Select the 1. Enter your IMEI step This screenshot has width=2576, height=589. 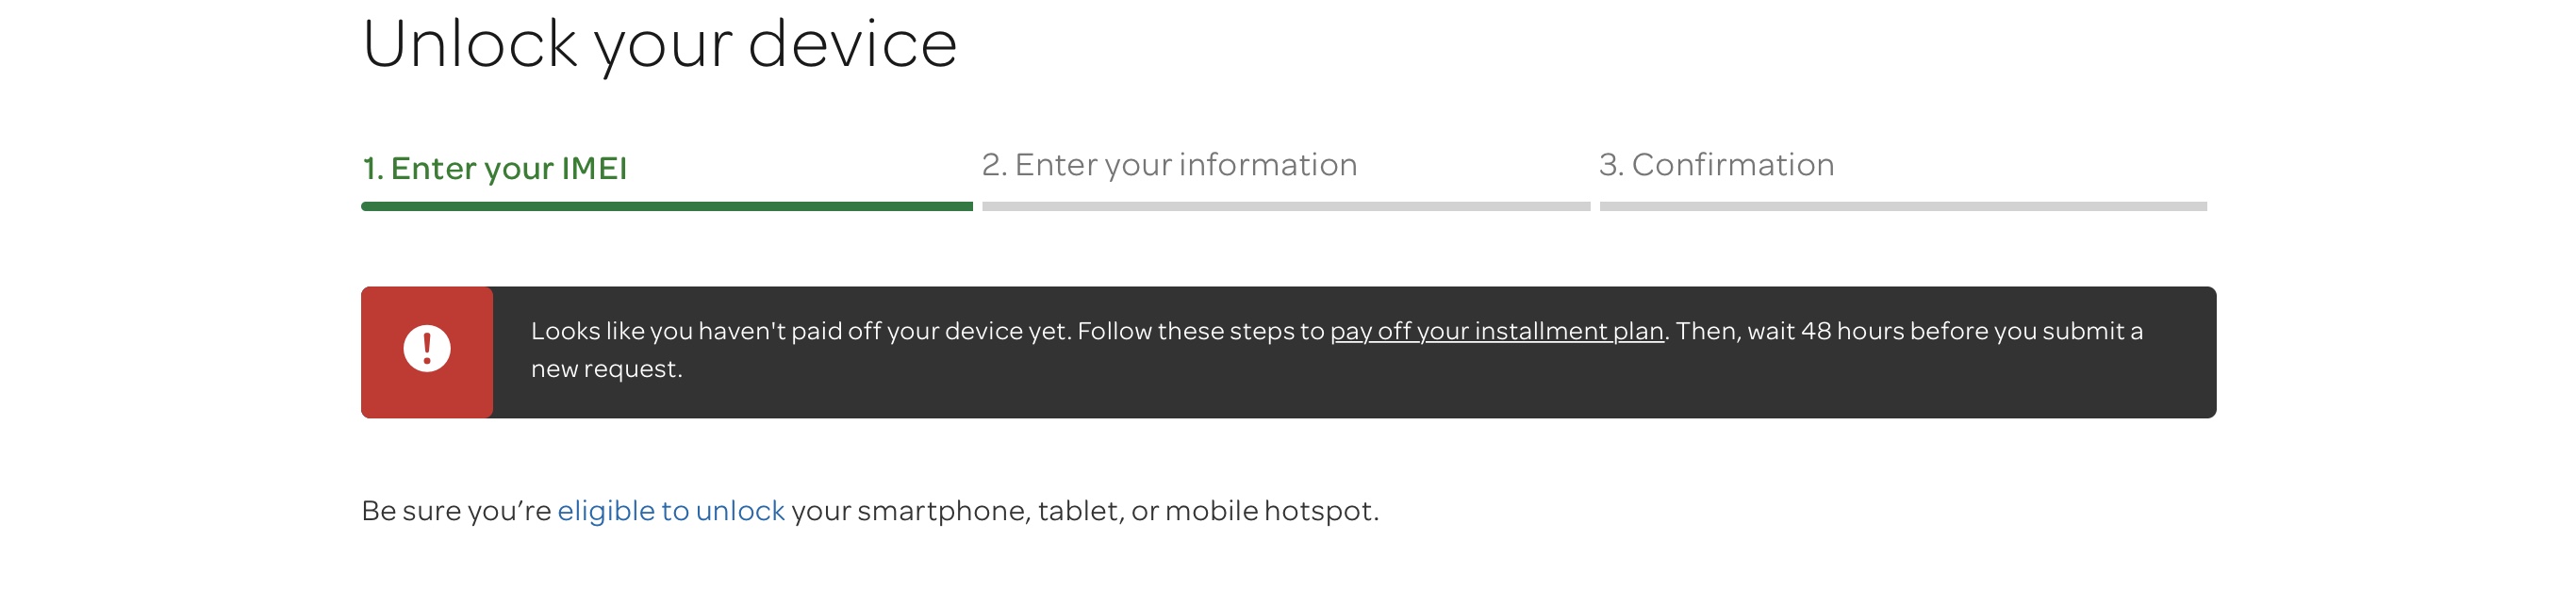click(x=494, y=169)
